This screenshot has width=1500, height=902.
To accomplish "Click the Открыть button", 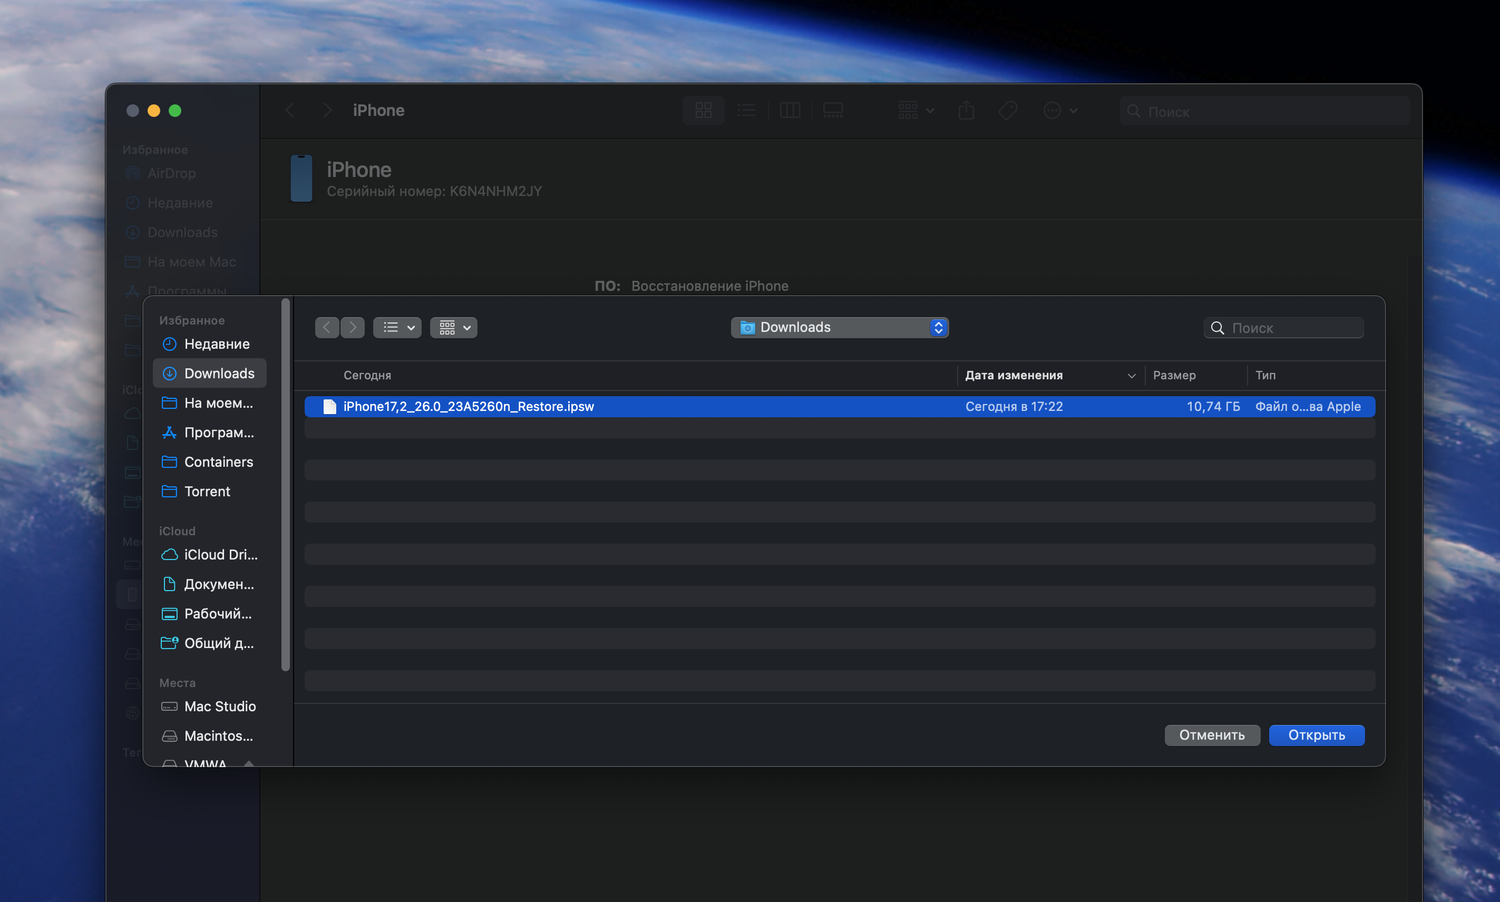I will [x=1317, y=735].
